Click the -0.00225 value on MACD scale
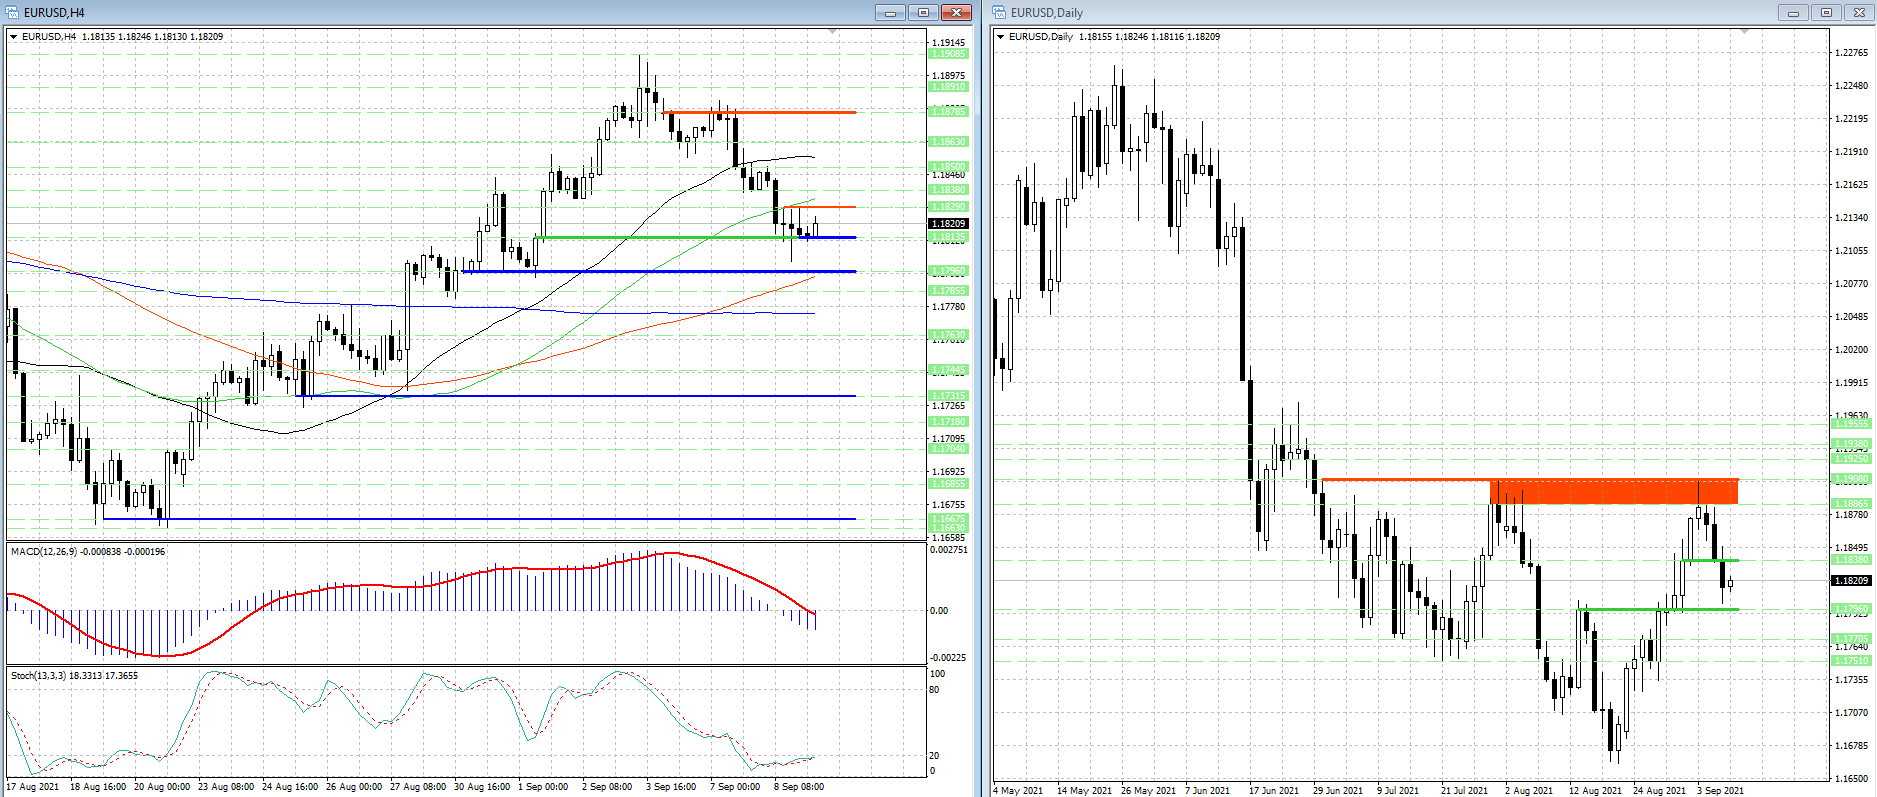This screenshot has height=797, width=1877. click(x=948, y=658)
